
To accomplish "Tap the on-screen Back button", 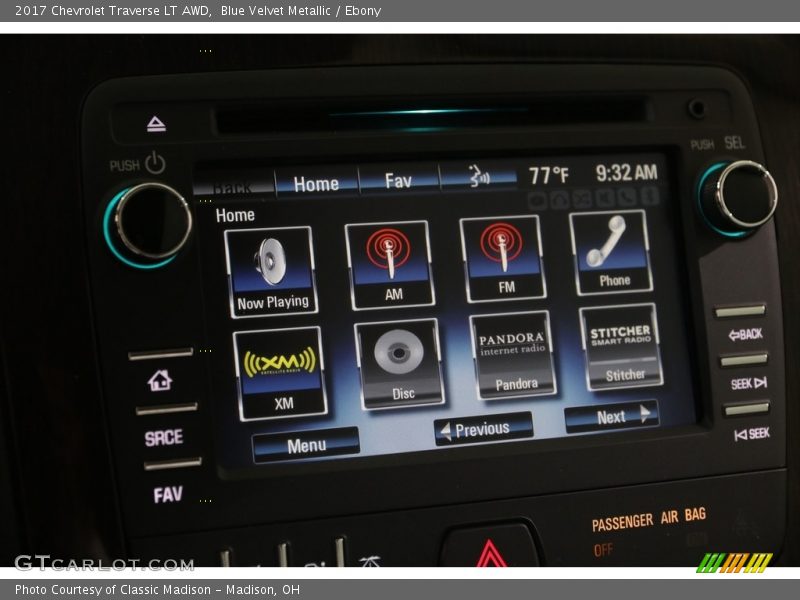I will click(233, 187).
